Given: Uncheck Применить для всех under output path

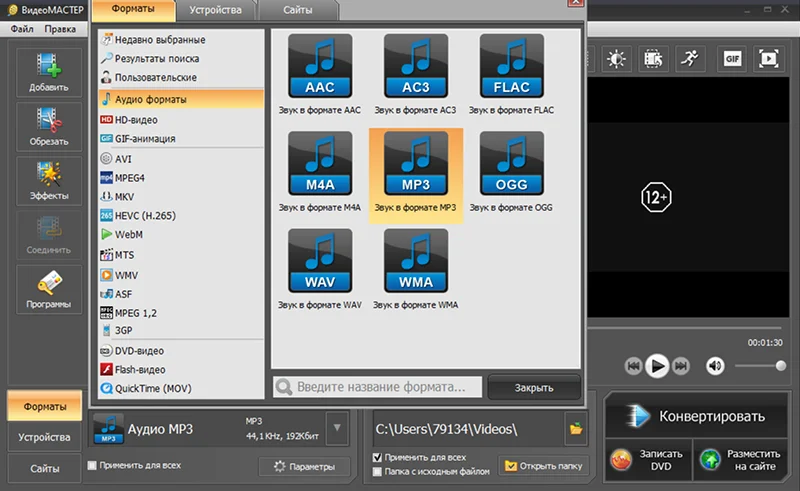Looking at the screenshot, I should [x=378, y=457].
